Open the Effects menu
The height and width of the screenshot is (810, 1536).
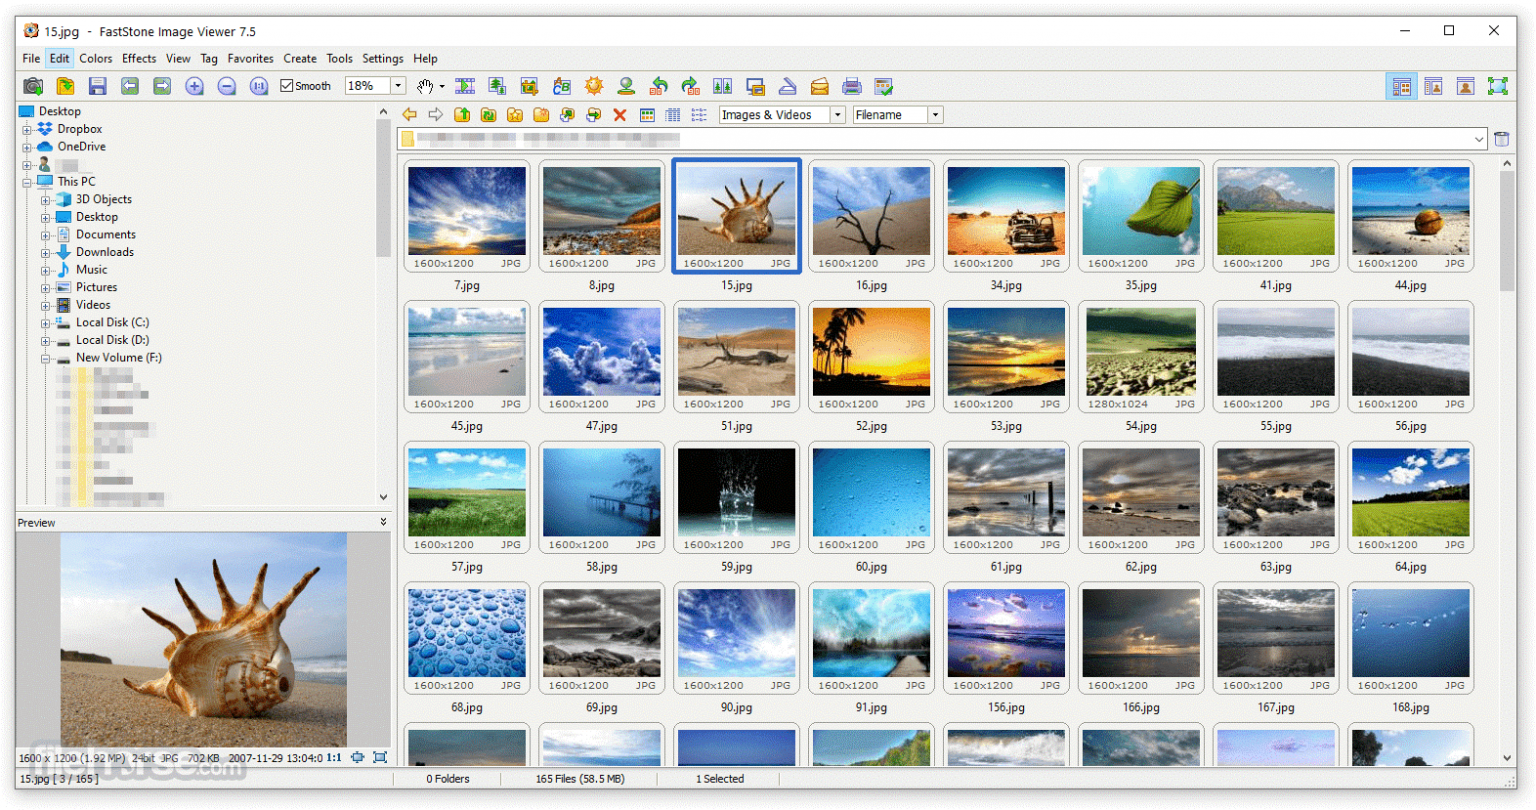pos(138,58)
